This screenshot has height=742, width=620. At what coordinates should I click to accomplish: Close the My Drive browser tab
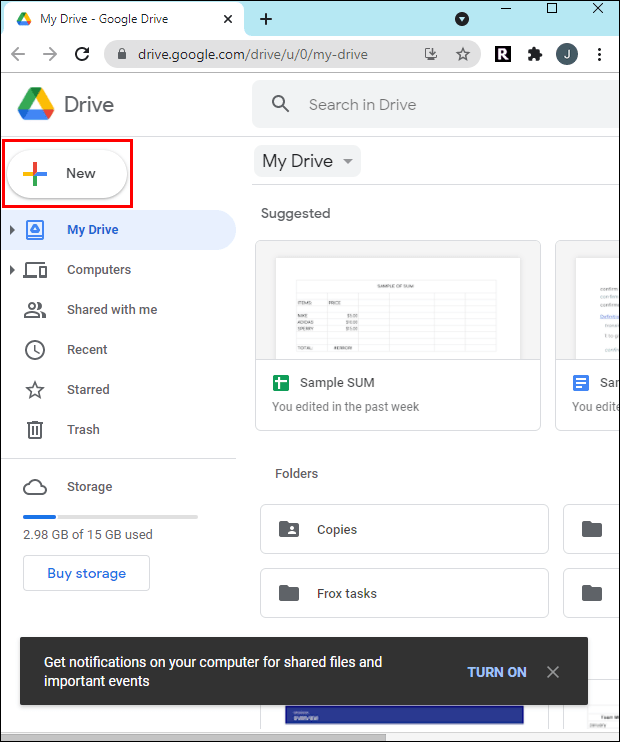[228, 19]
